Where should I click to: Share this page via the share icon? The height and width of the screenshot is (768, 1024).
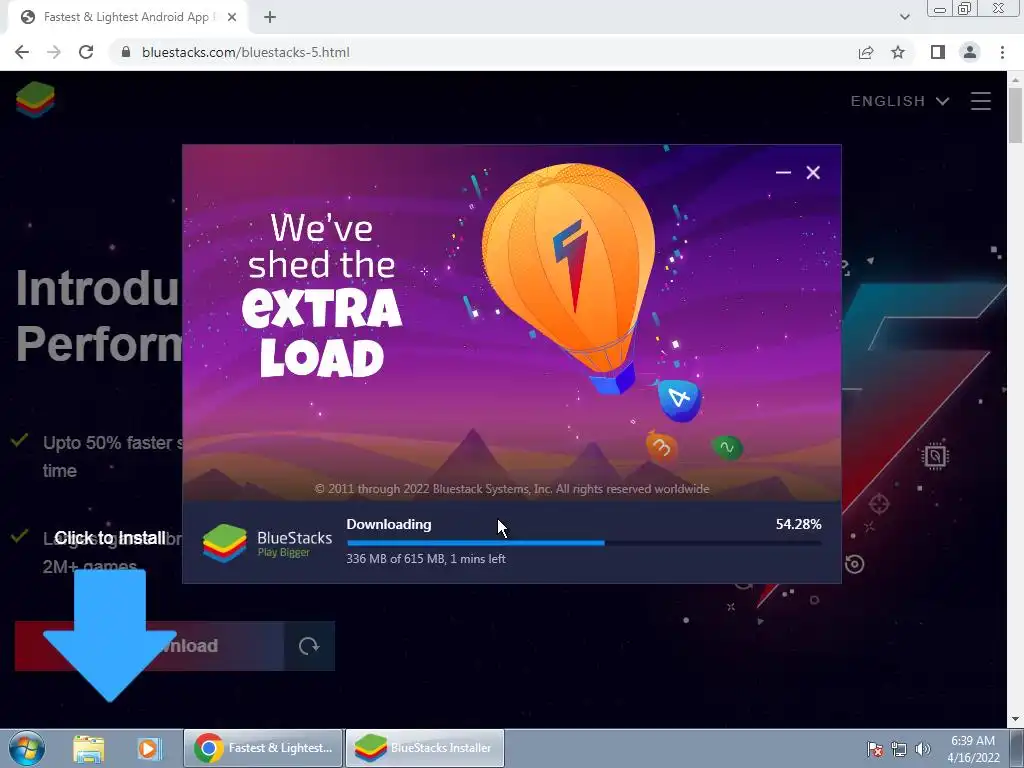pyautogui.click(x=866, y=52)
